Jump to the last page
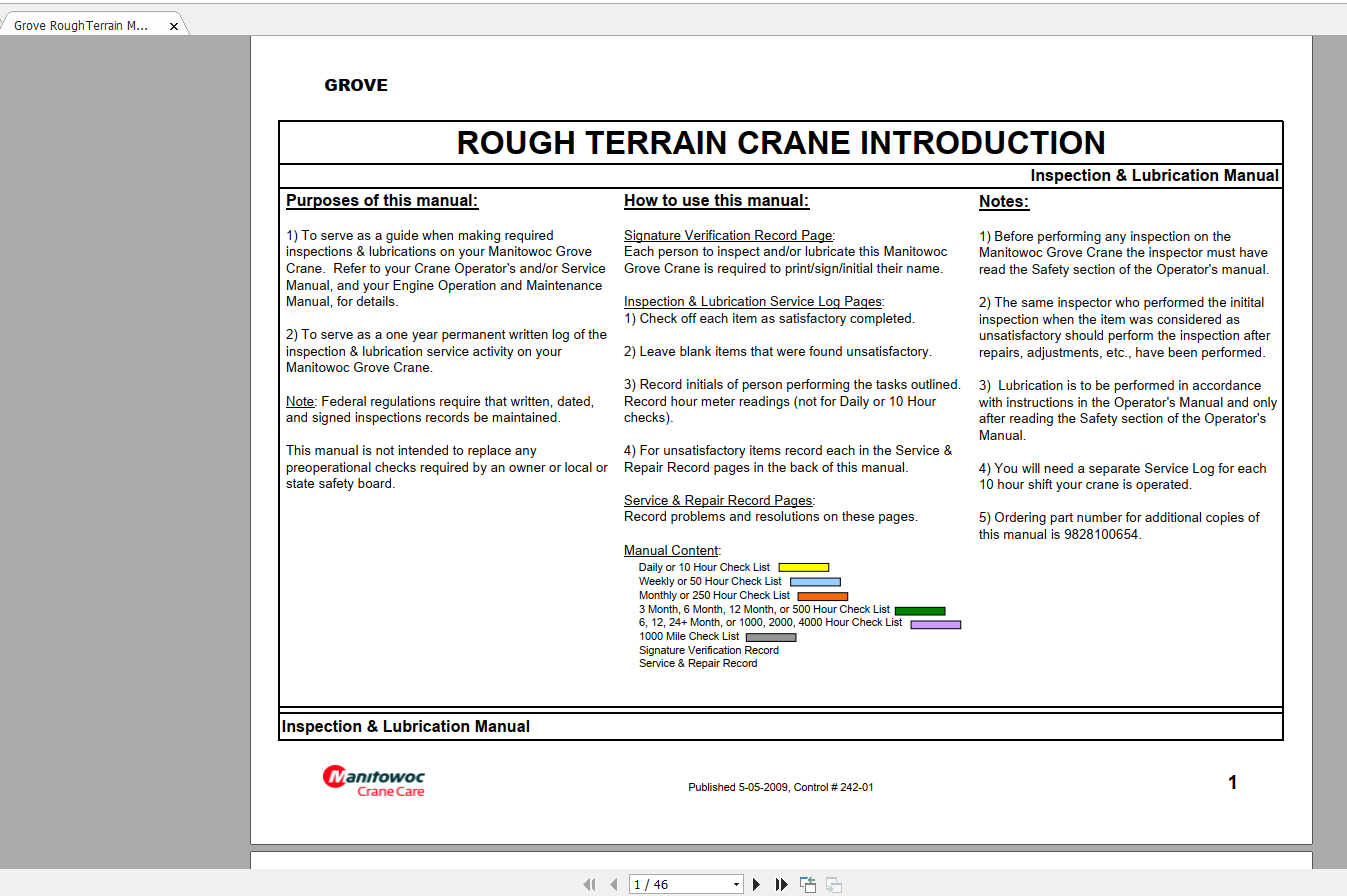This screenshot has width=1347, height=896. (782, 884)
